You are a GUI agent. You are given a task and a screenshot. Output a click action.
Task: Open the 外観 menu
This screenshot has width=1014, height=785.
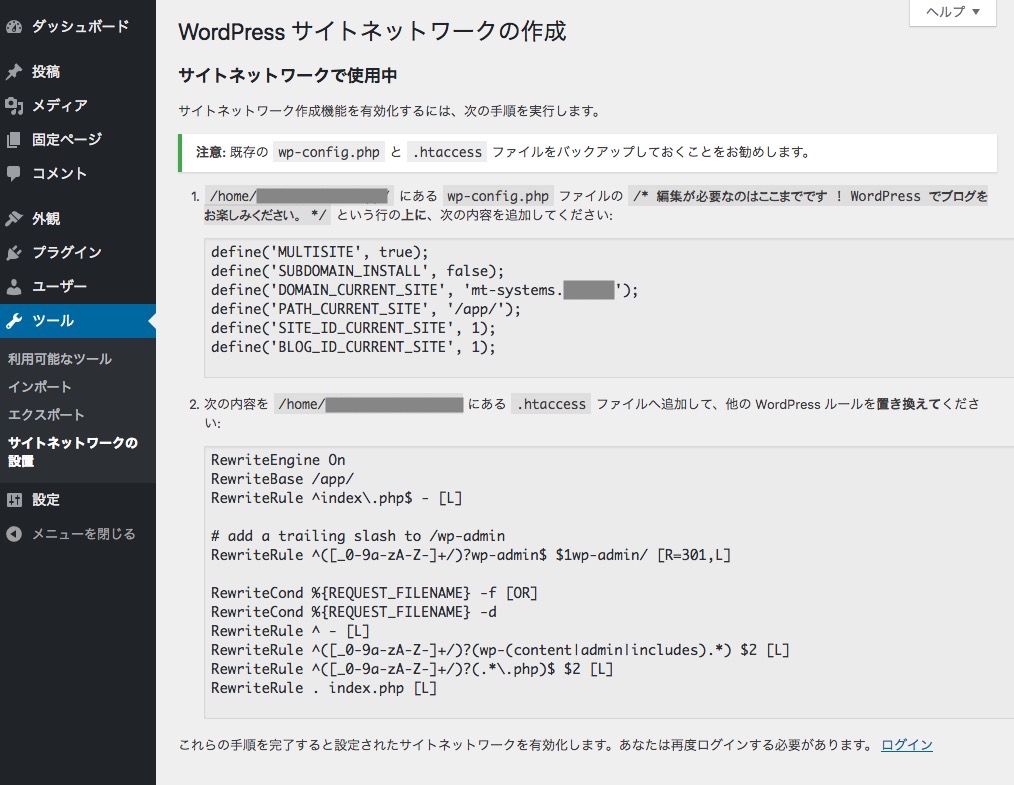click(78, 219)
